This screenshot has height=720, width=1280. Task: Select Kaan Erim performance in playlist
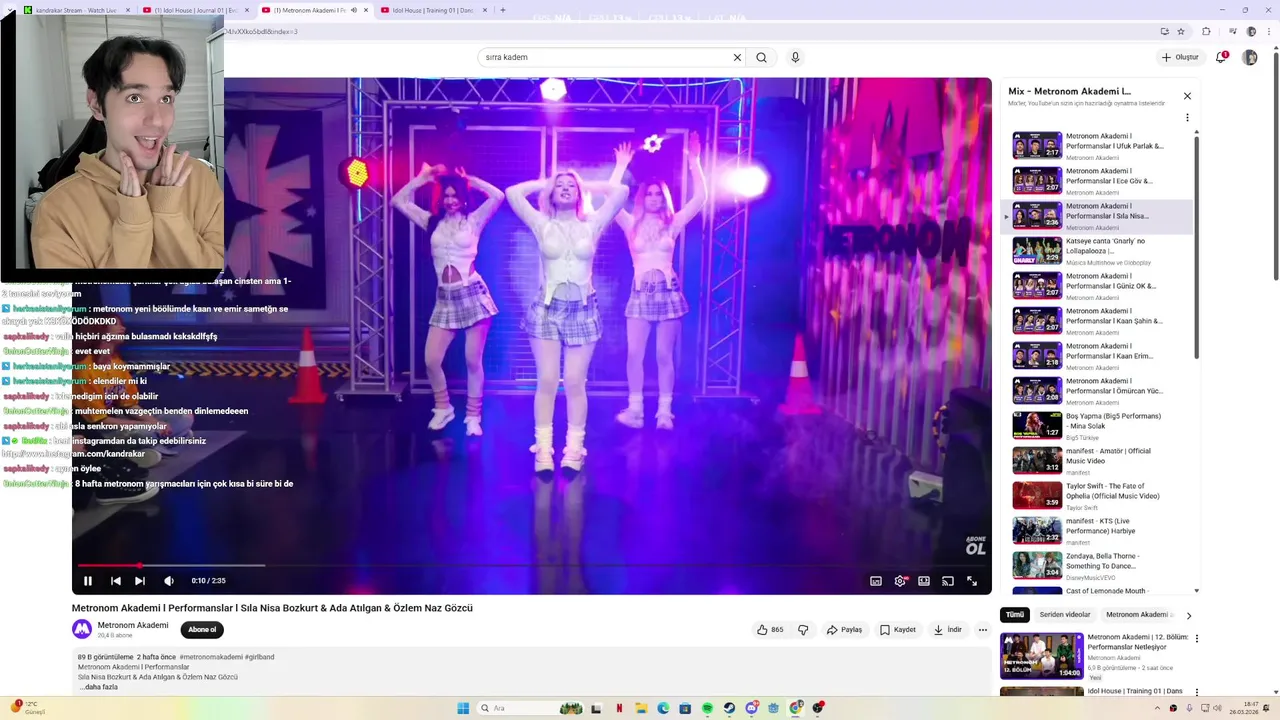(1098, 356)
